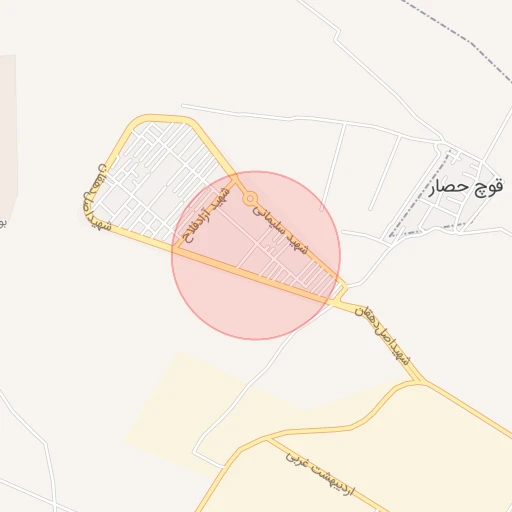This screenshot has width=512, height=512.
Task: Click the center of the red circle overlay
Action: 256,255
